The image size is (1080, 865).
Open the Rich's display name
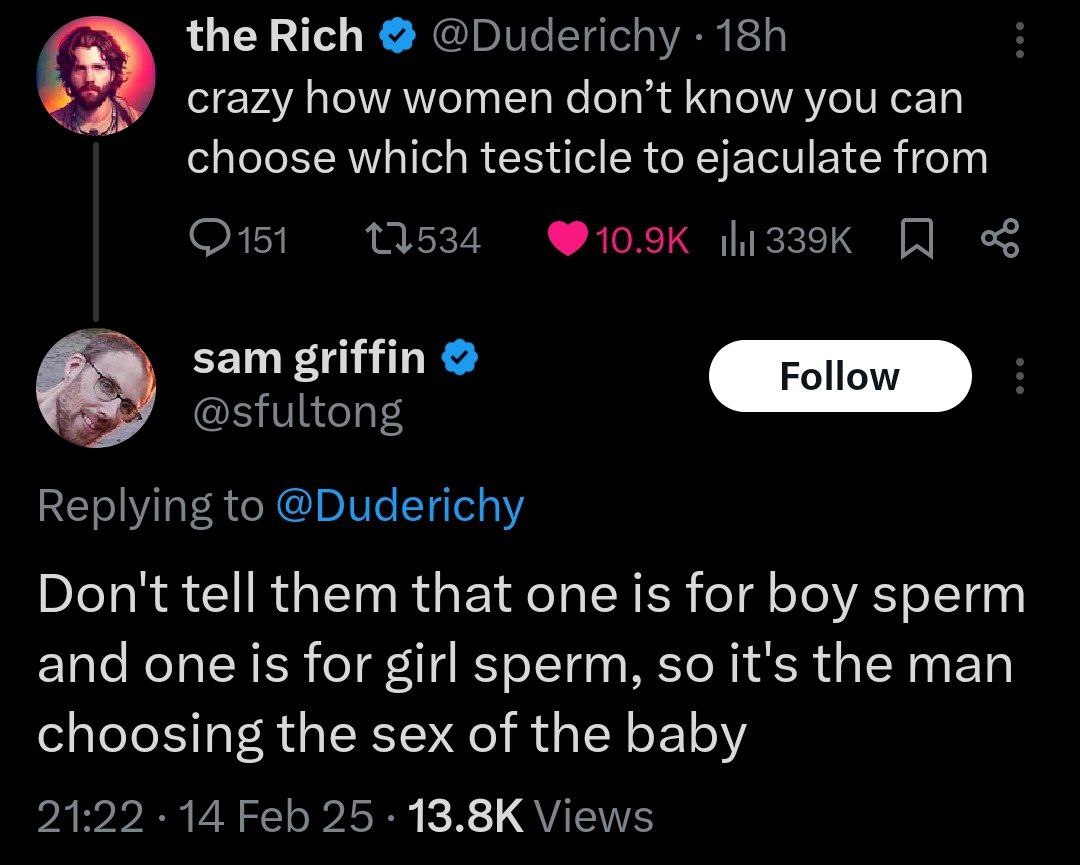coord(276,35)
